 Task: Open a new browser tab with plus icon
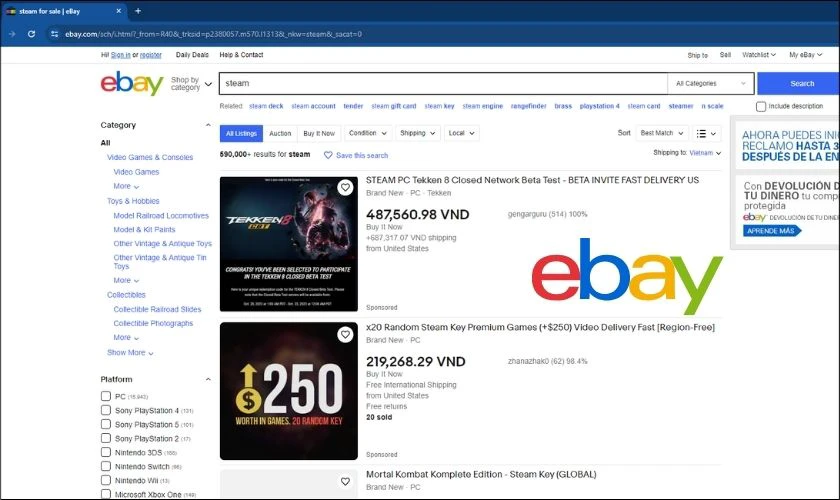coord(138,11)
